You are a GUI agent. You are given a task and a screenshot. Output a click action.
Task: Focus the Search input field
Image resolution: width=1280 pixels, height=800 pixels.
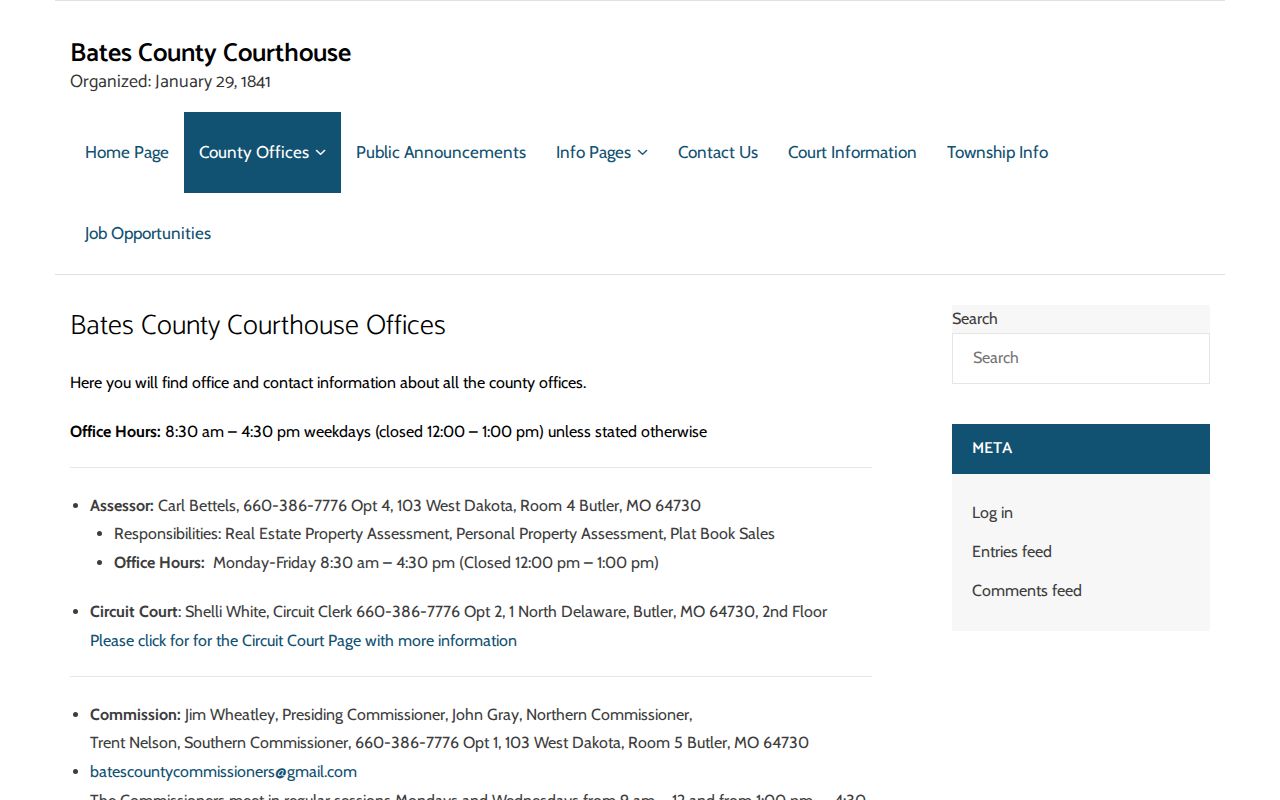tap(1081, 358)
